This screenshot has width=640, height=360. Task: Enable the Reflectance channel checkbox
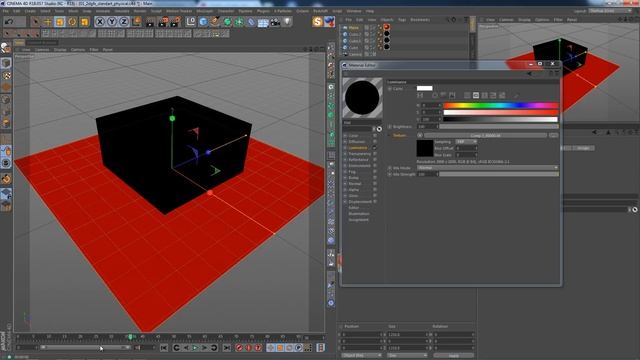point(375,160)
